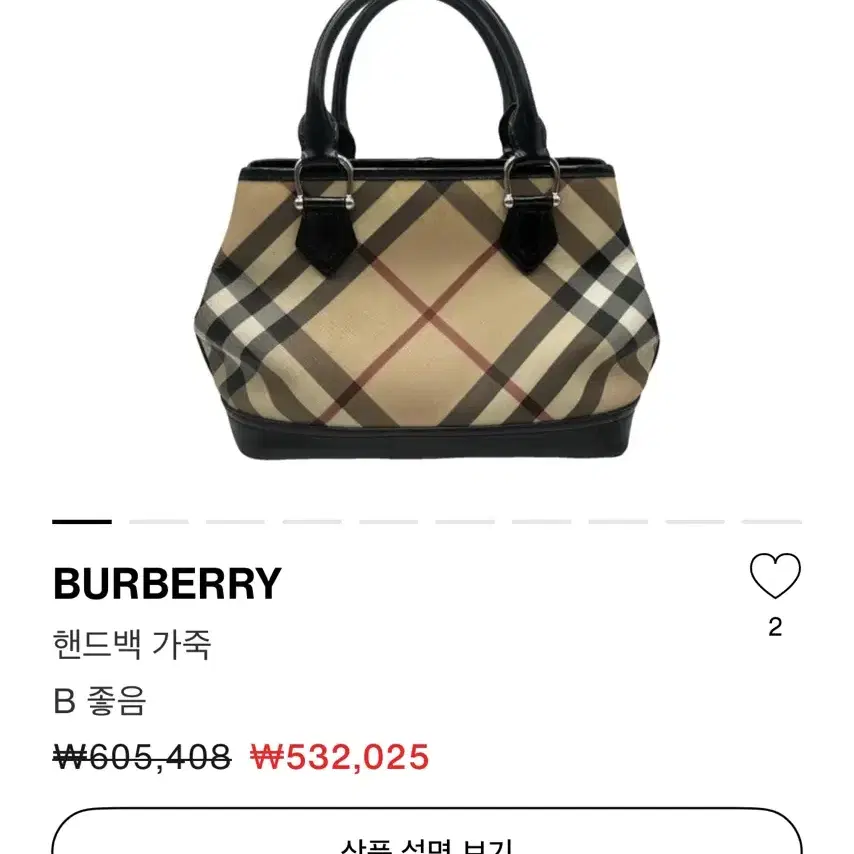Jump to the fifth image indicator
The image size is (854, 854).
coord(388,522)
